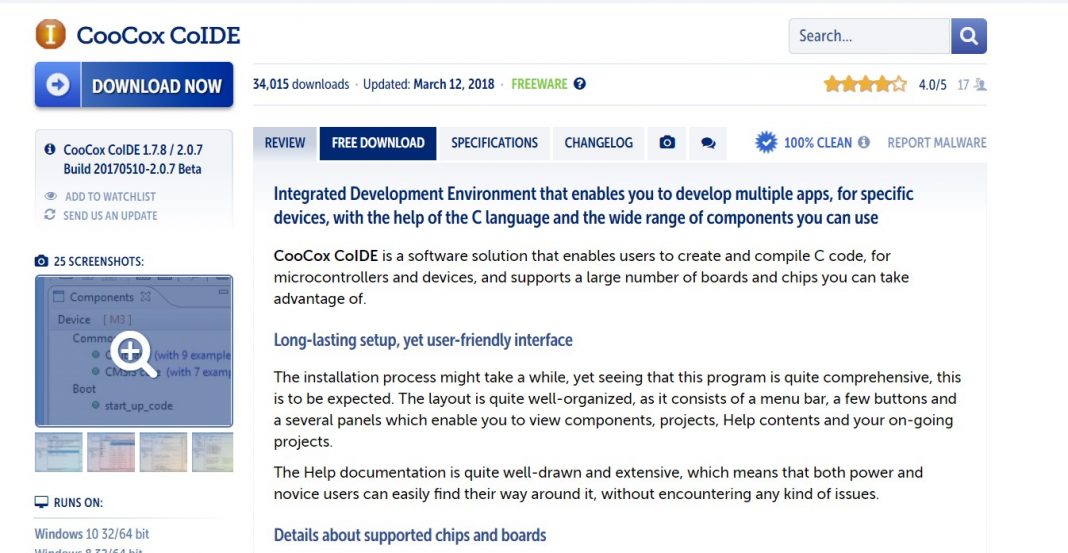
Task: Switch to the Review tab
Action: (285, 143)
